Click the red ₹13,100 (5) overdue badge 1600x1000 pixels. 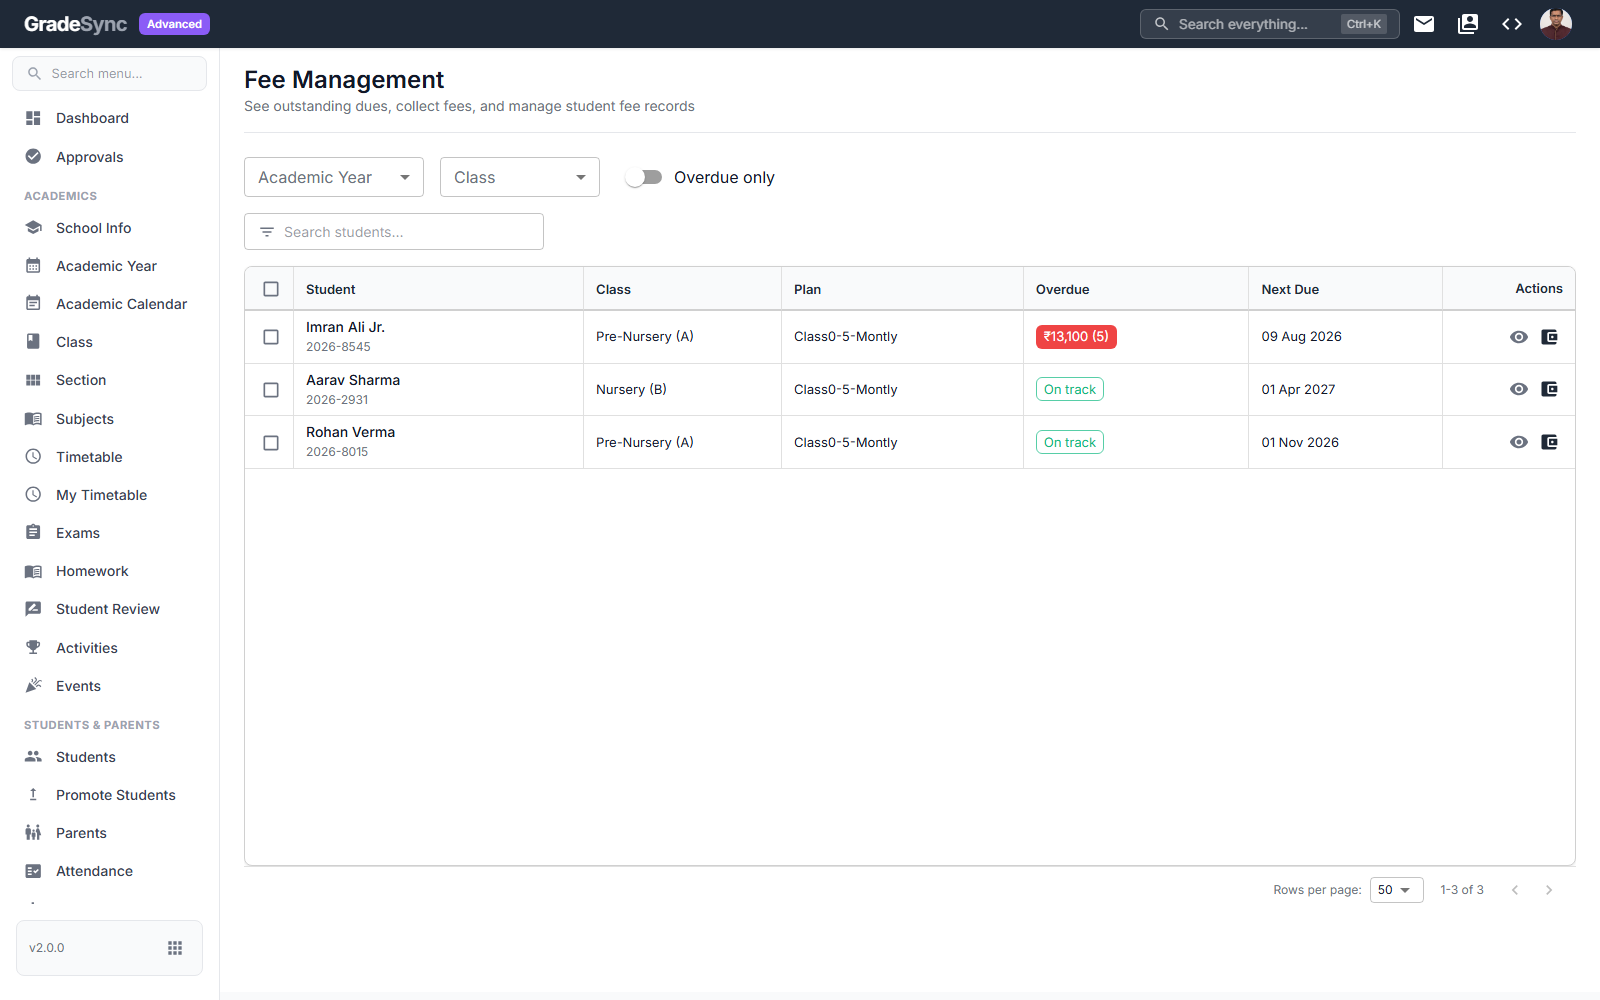coord(1076,337)
